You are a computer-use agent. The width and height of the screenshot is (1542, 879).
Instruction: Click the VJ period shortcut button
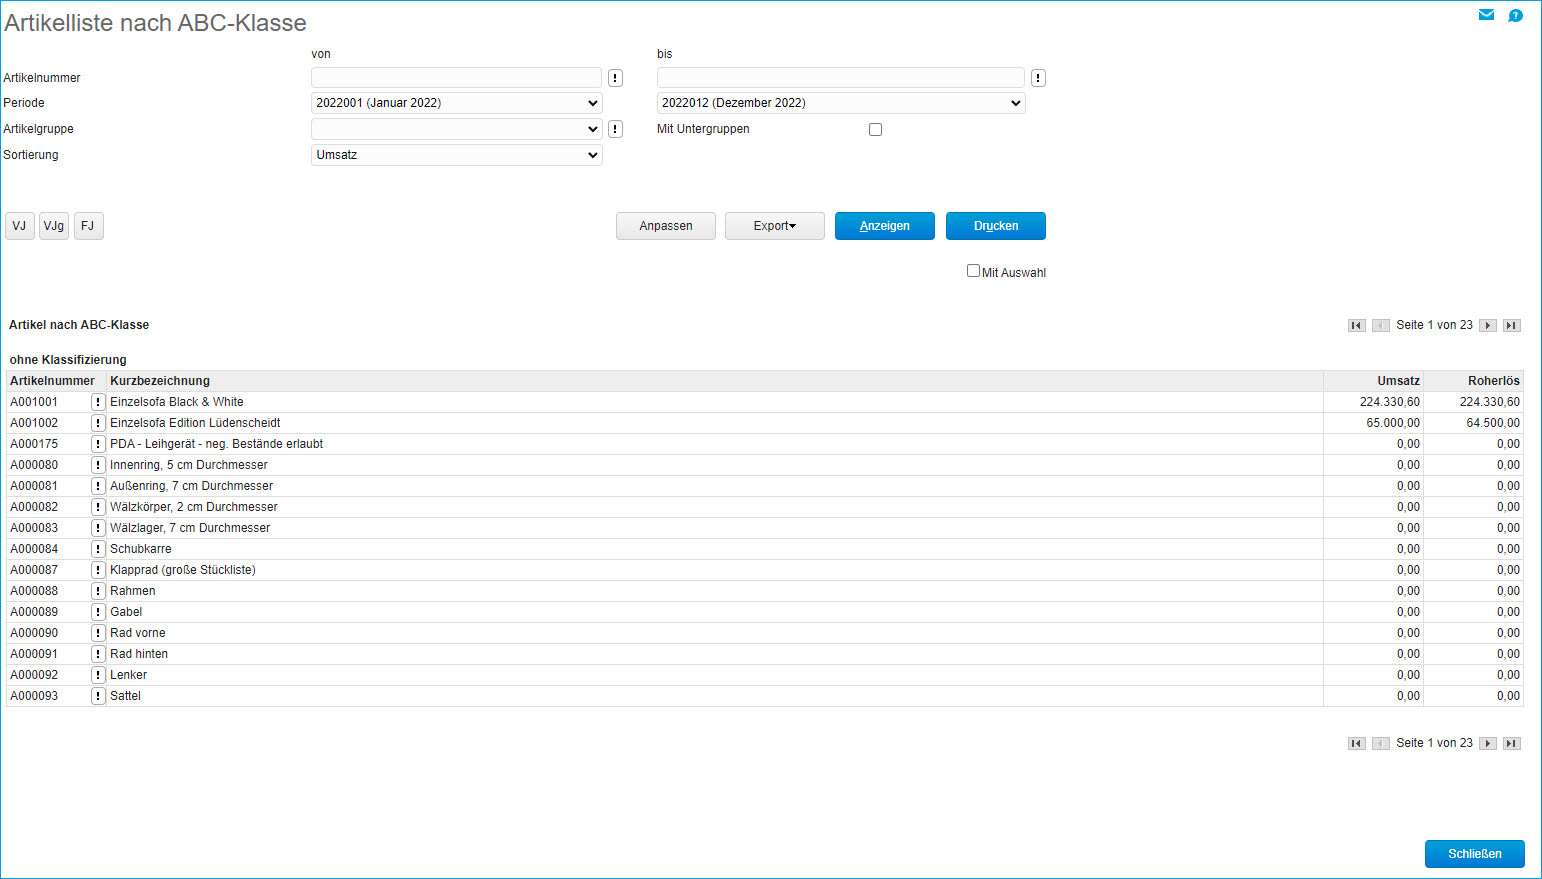19,226
